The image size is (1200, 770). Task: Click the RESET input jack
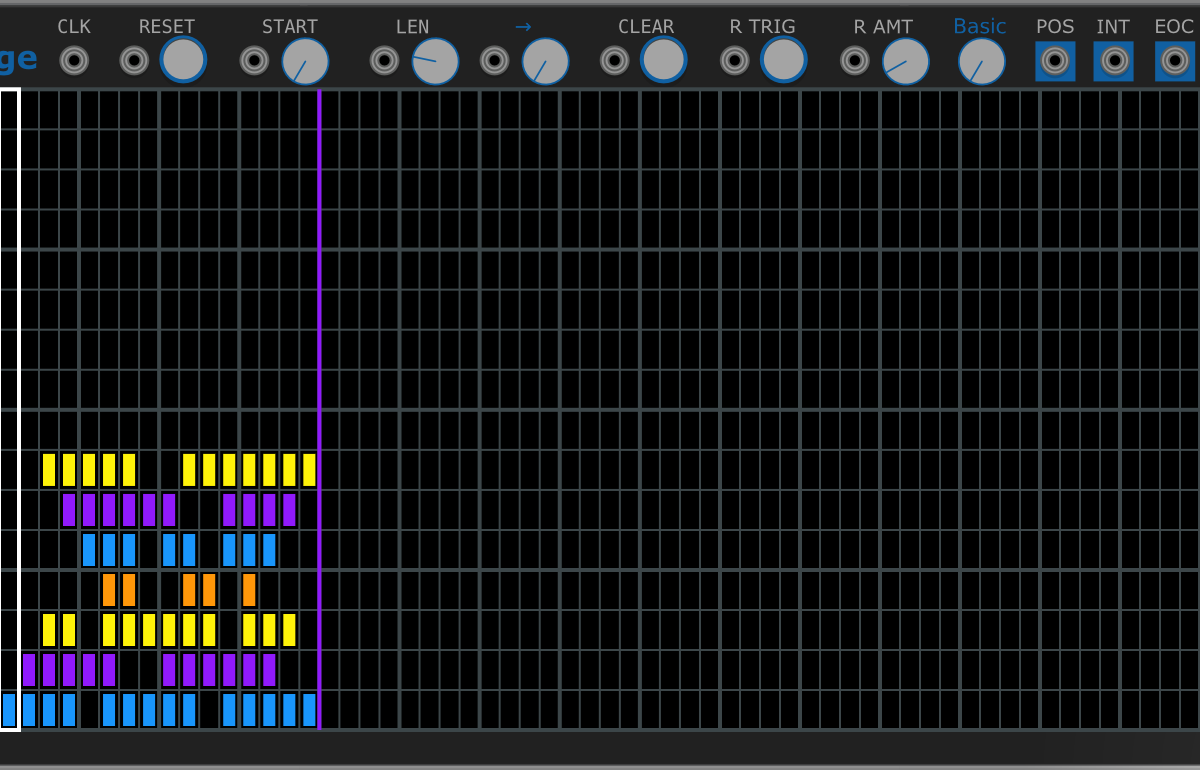coord(134,61)
